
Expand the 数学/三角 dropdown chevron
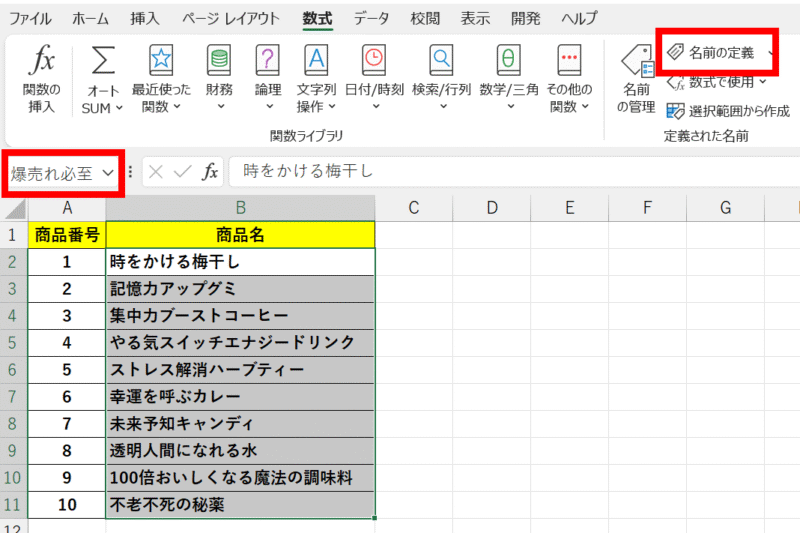tap(511, 107)
